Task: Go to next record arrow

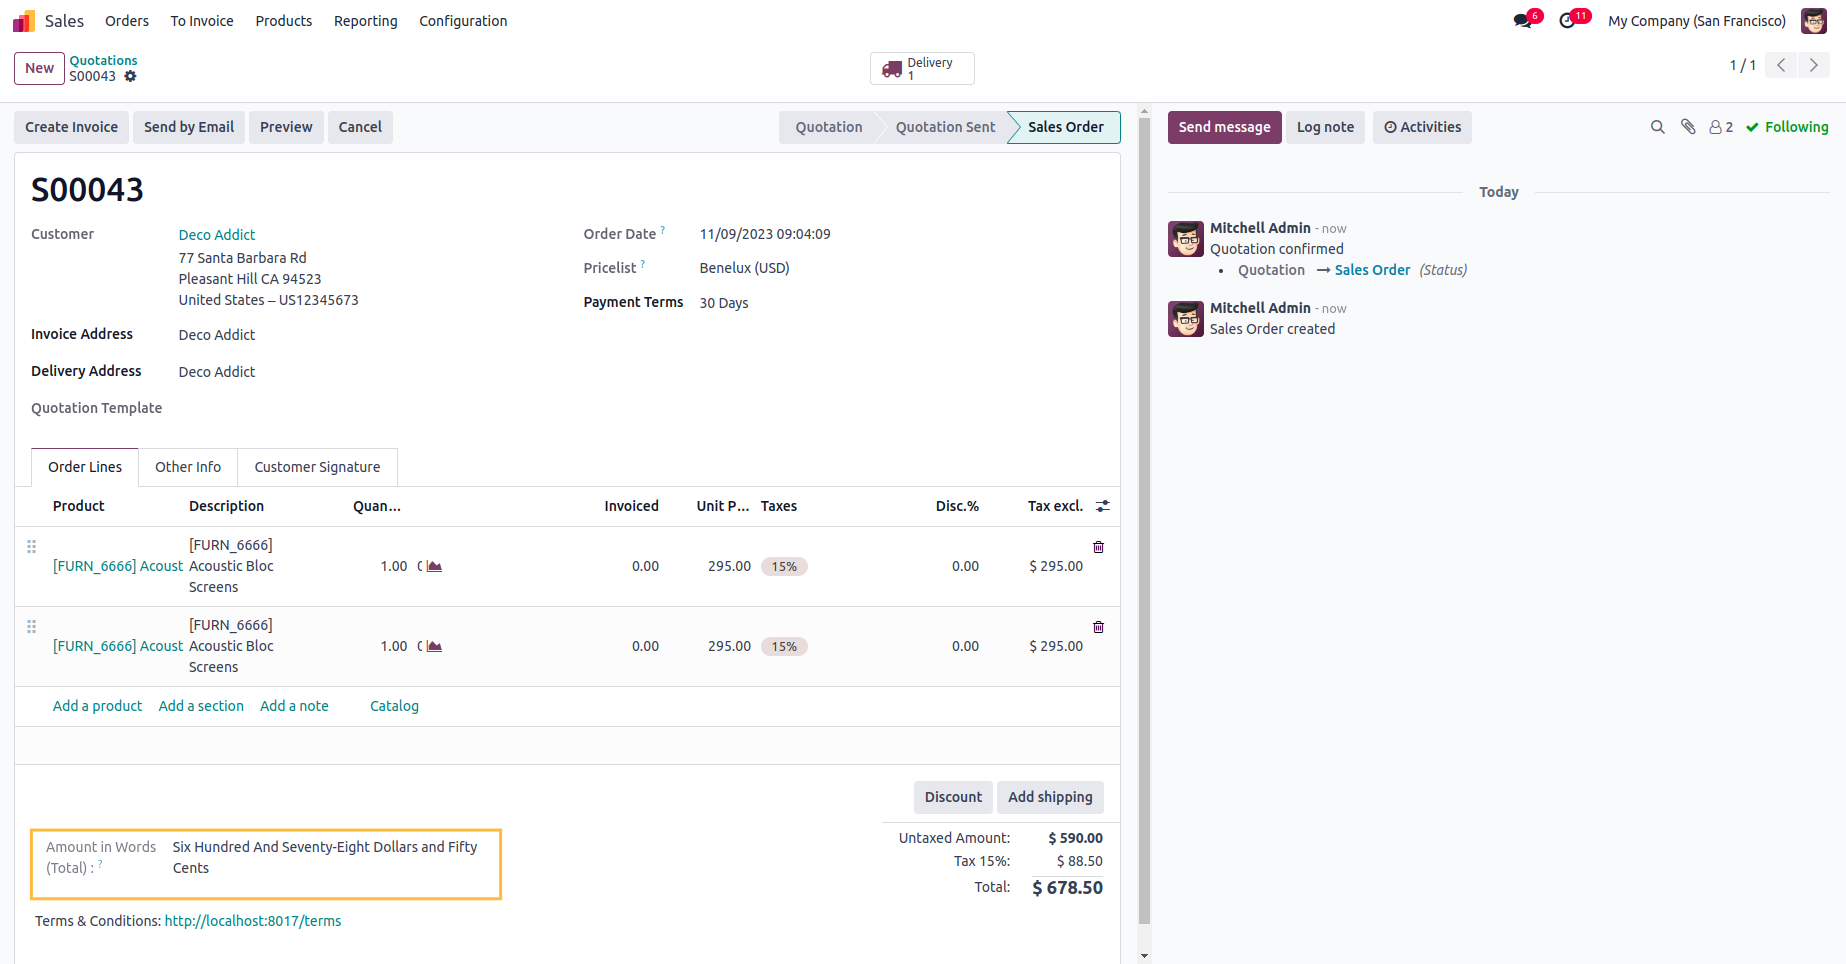Action: [x=1813, y=65]
